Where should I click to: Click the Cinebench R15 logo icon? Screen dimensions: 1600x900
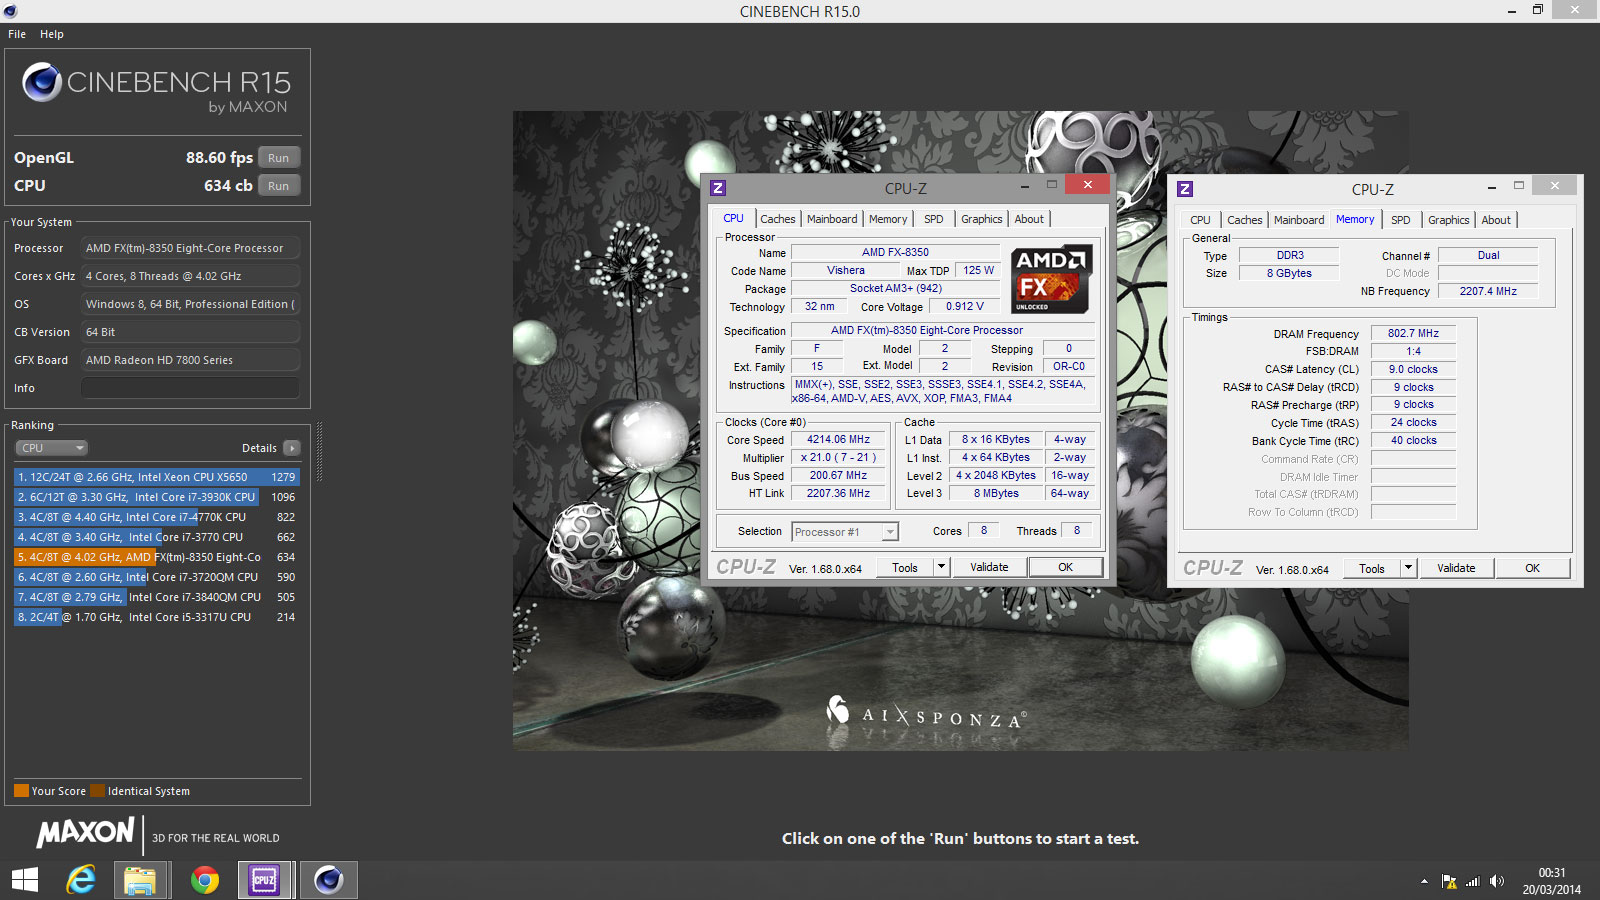[x=42, y=82]
